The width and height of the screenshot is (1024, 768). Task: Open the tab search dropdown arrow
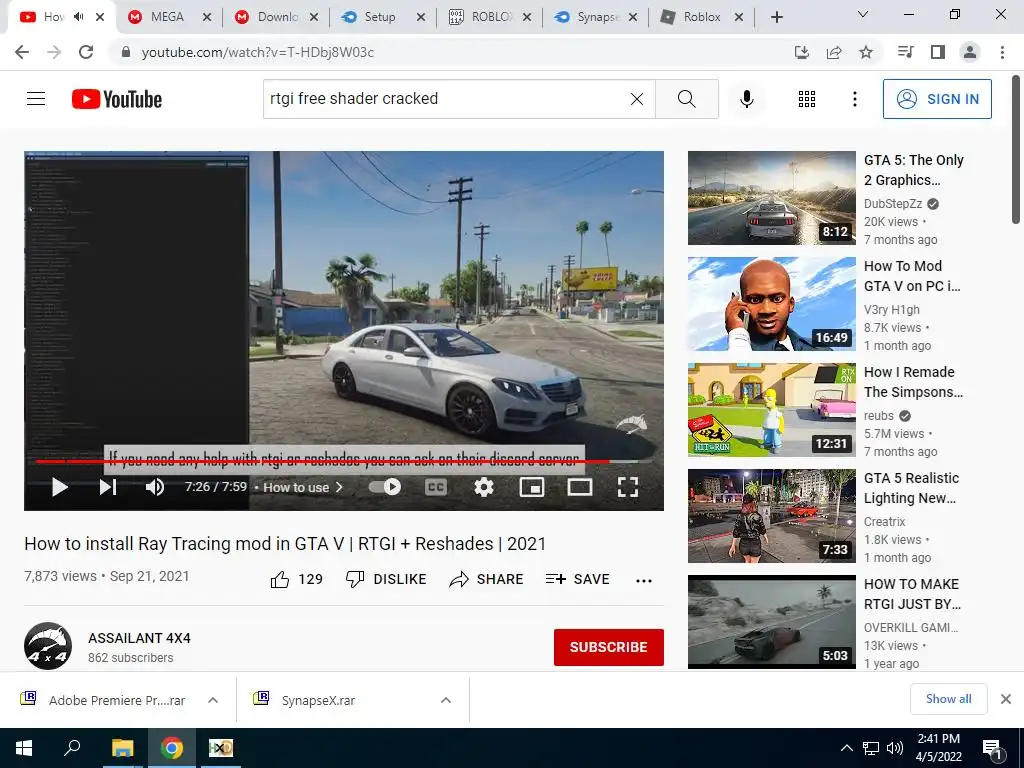point(863,14)
